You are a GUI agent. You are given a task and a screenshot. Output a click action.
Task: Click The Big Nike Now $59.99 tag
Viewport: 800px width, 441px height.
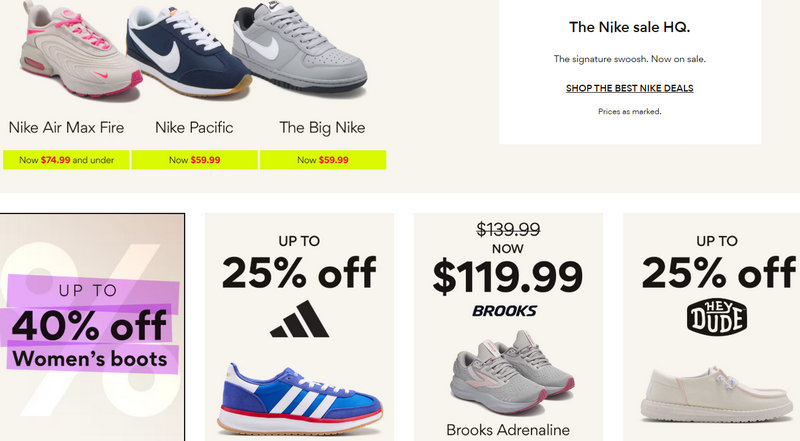click(322, 160)
